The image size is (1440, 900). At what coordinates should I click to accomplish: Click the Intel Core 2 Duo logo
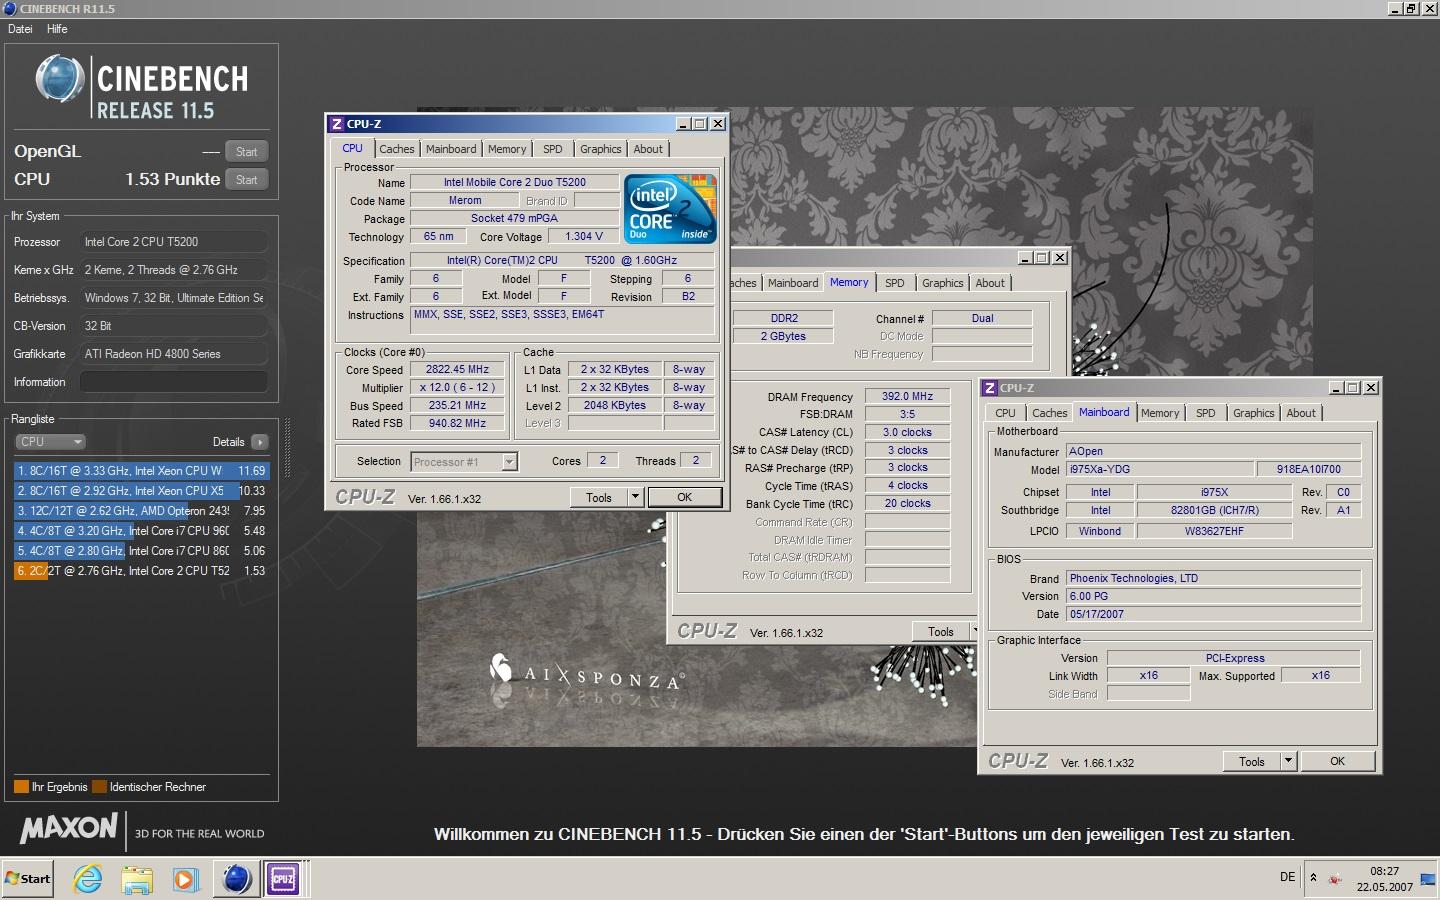pyautogui.click(x=670, y=209)
